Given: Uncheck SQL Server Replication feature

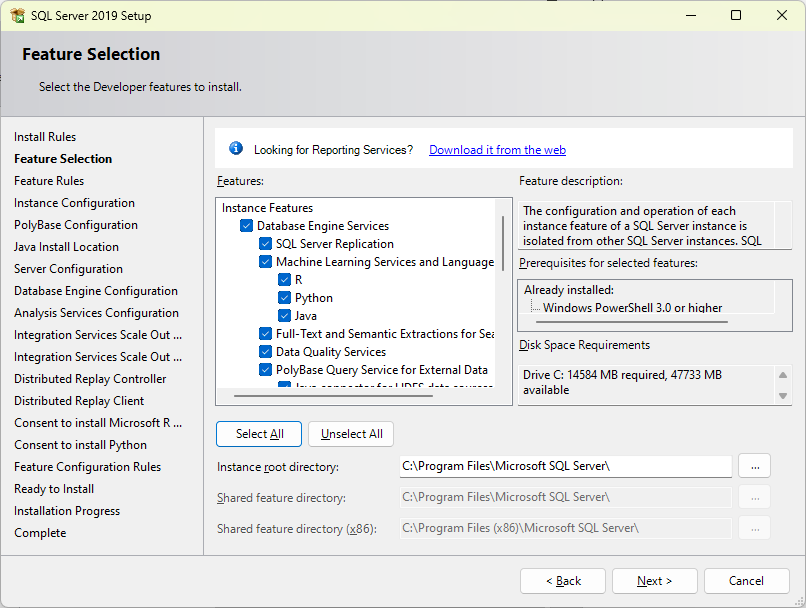Looking at the screenshot, I should point(266,244).
